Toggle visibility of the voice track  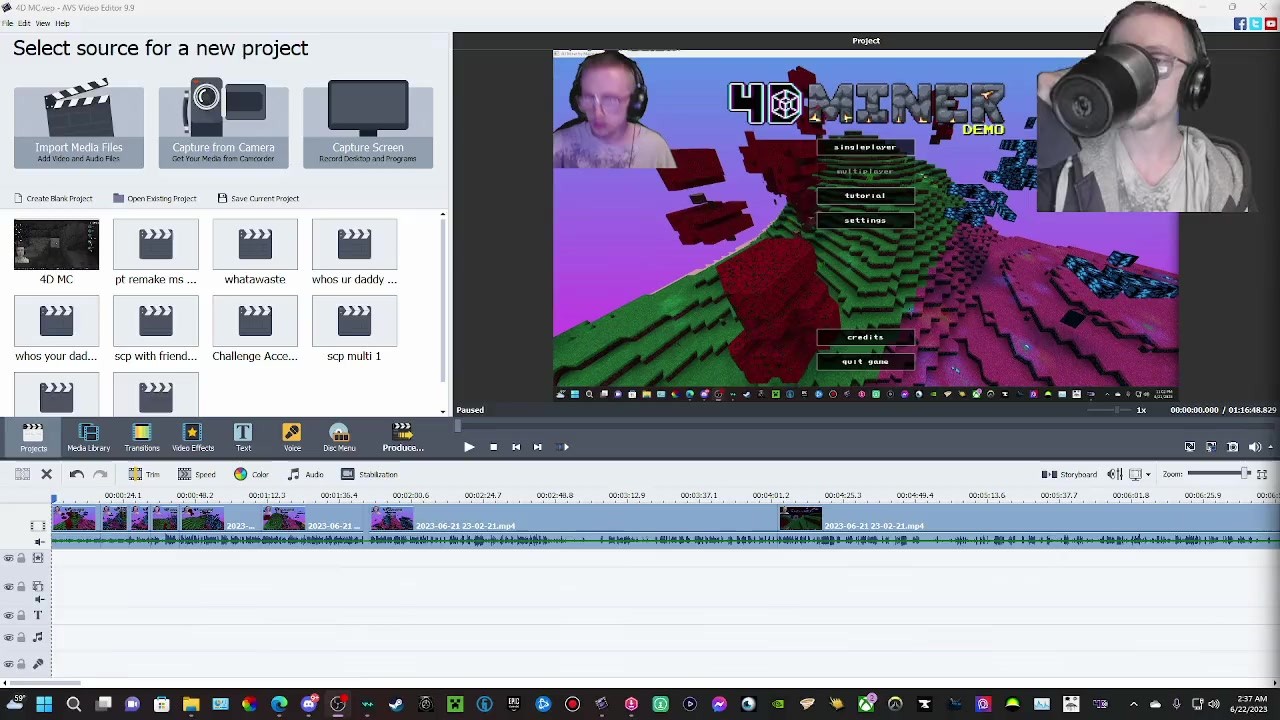click(9, 664)
